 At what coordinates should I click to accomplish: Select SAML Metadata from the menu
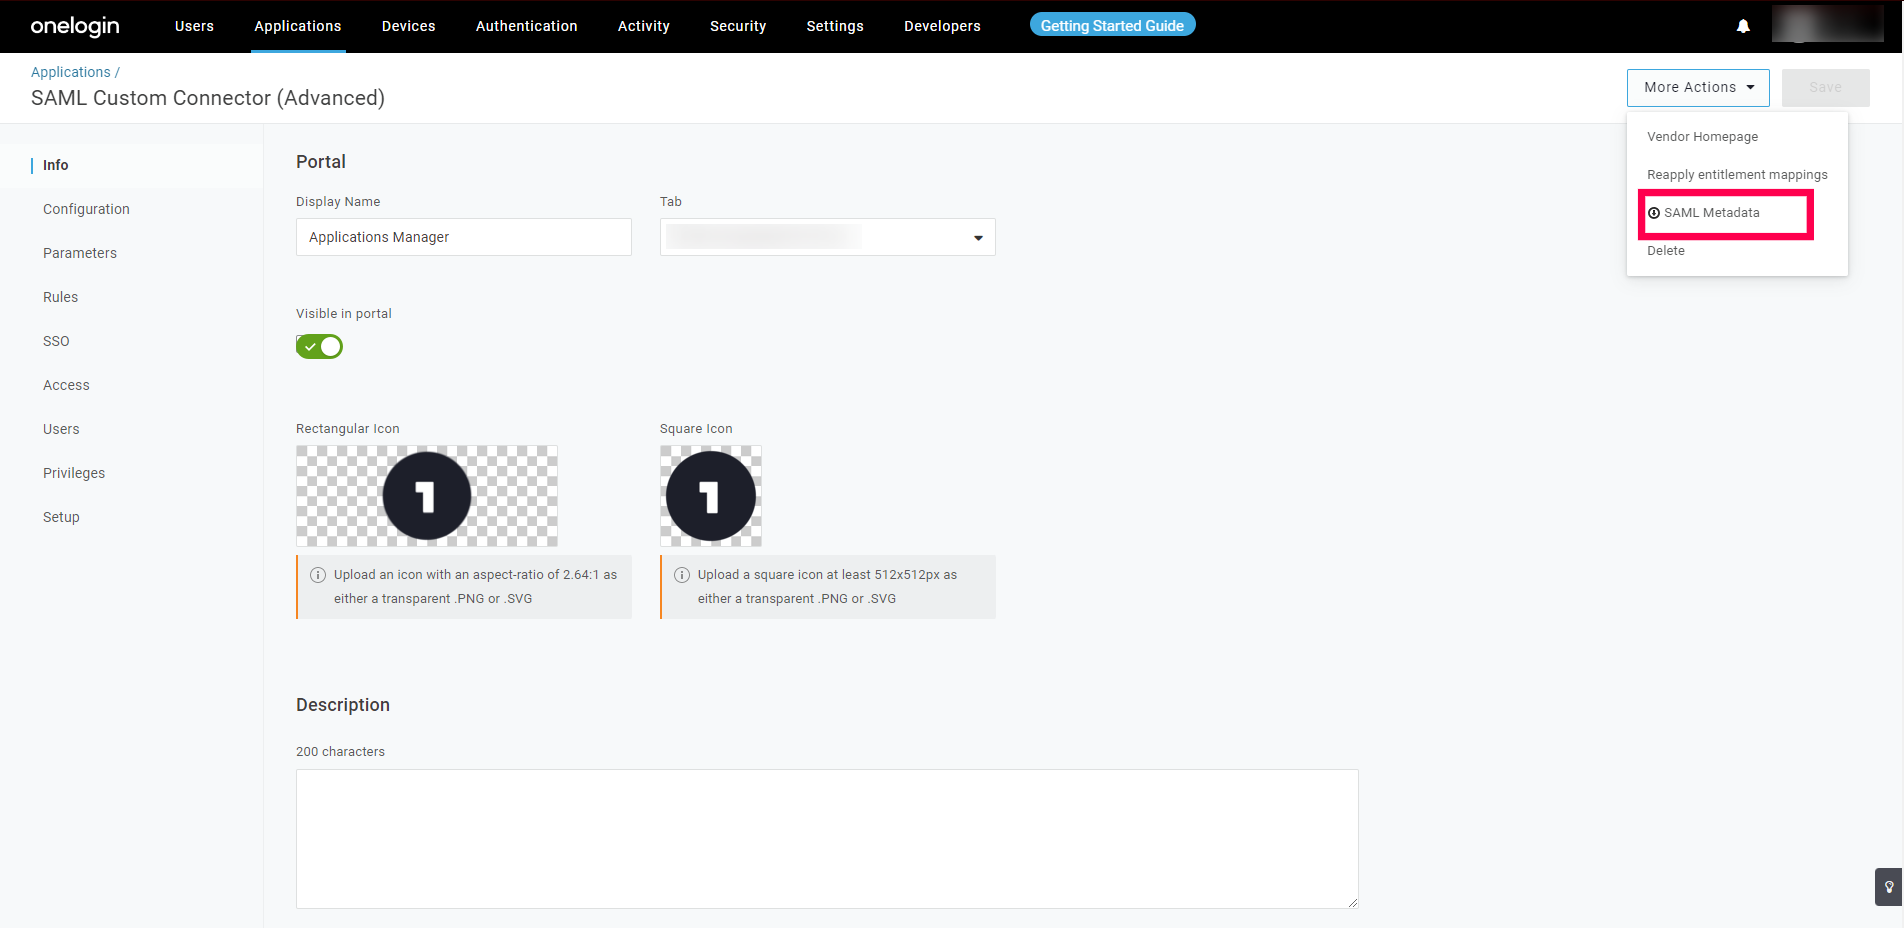point(1711,213)
